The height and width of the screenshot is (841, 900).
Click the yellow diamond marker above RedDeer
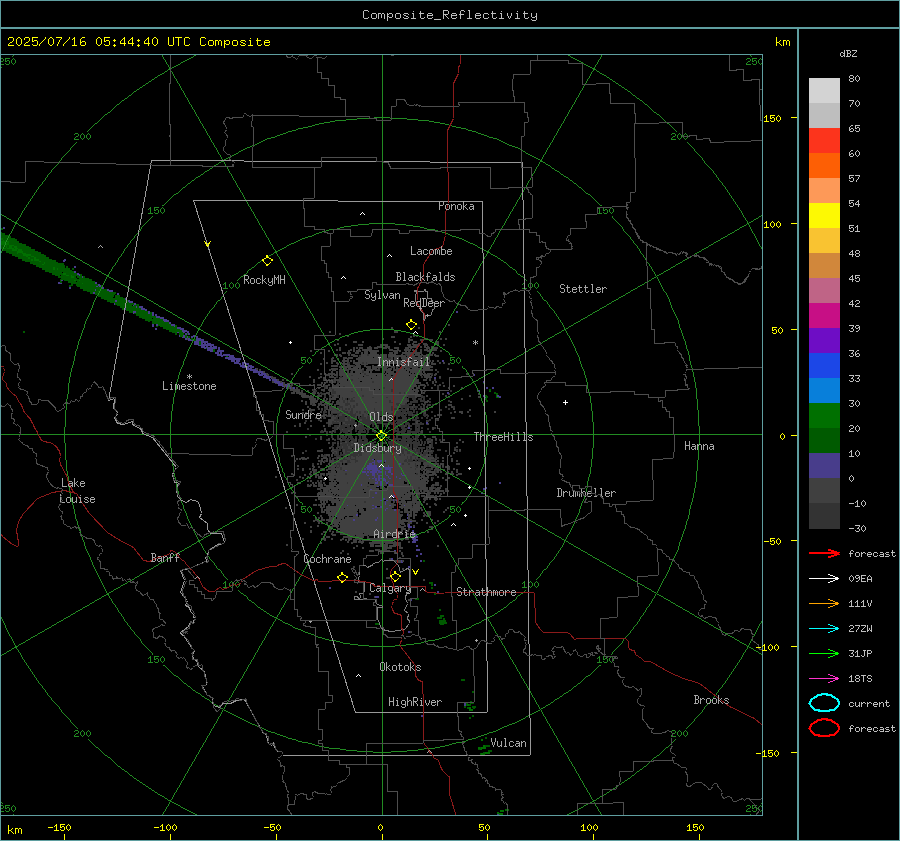pos(412,325)
